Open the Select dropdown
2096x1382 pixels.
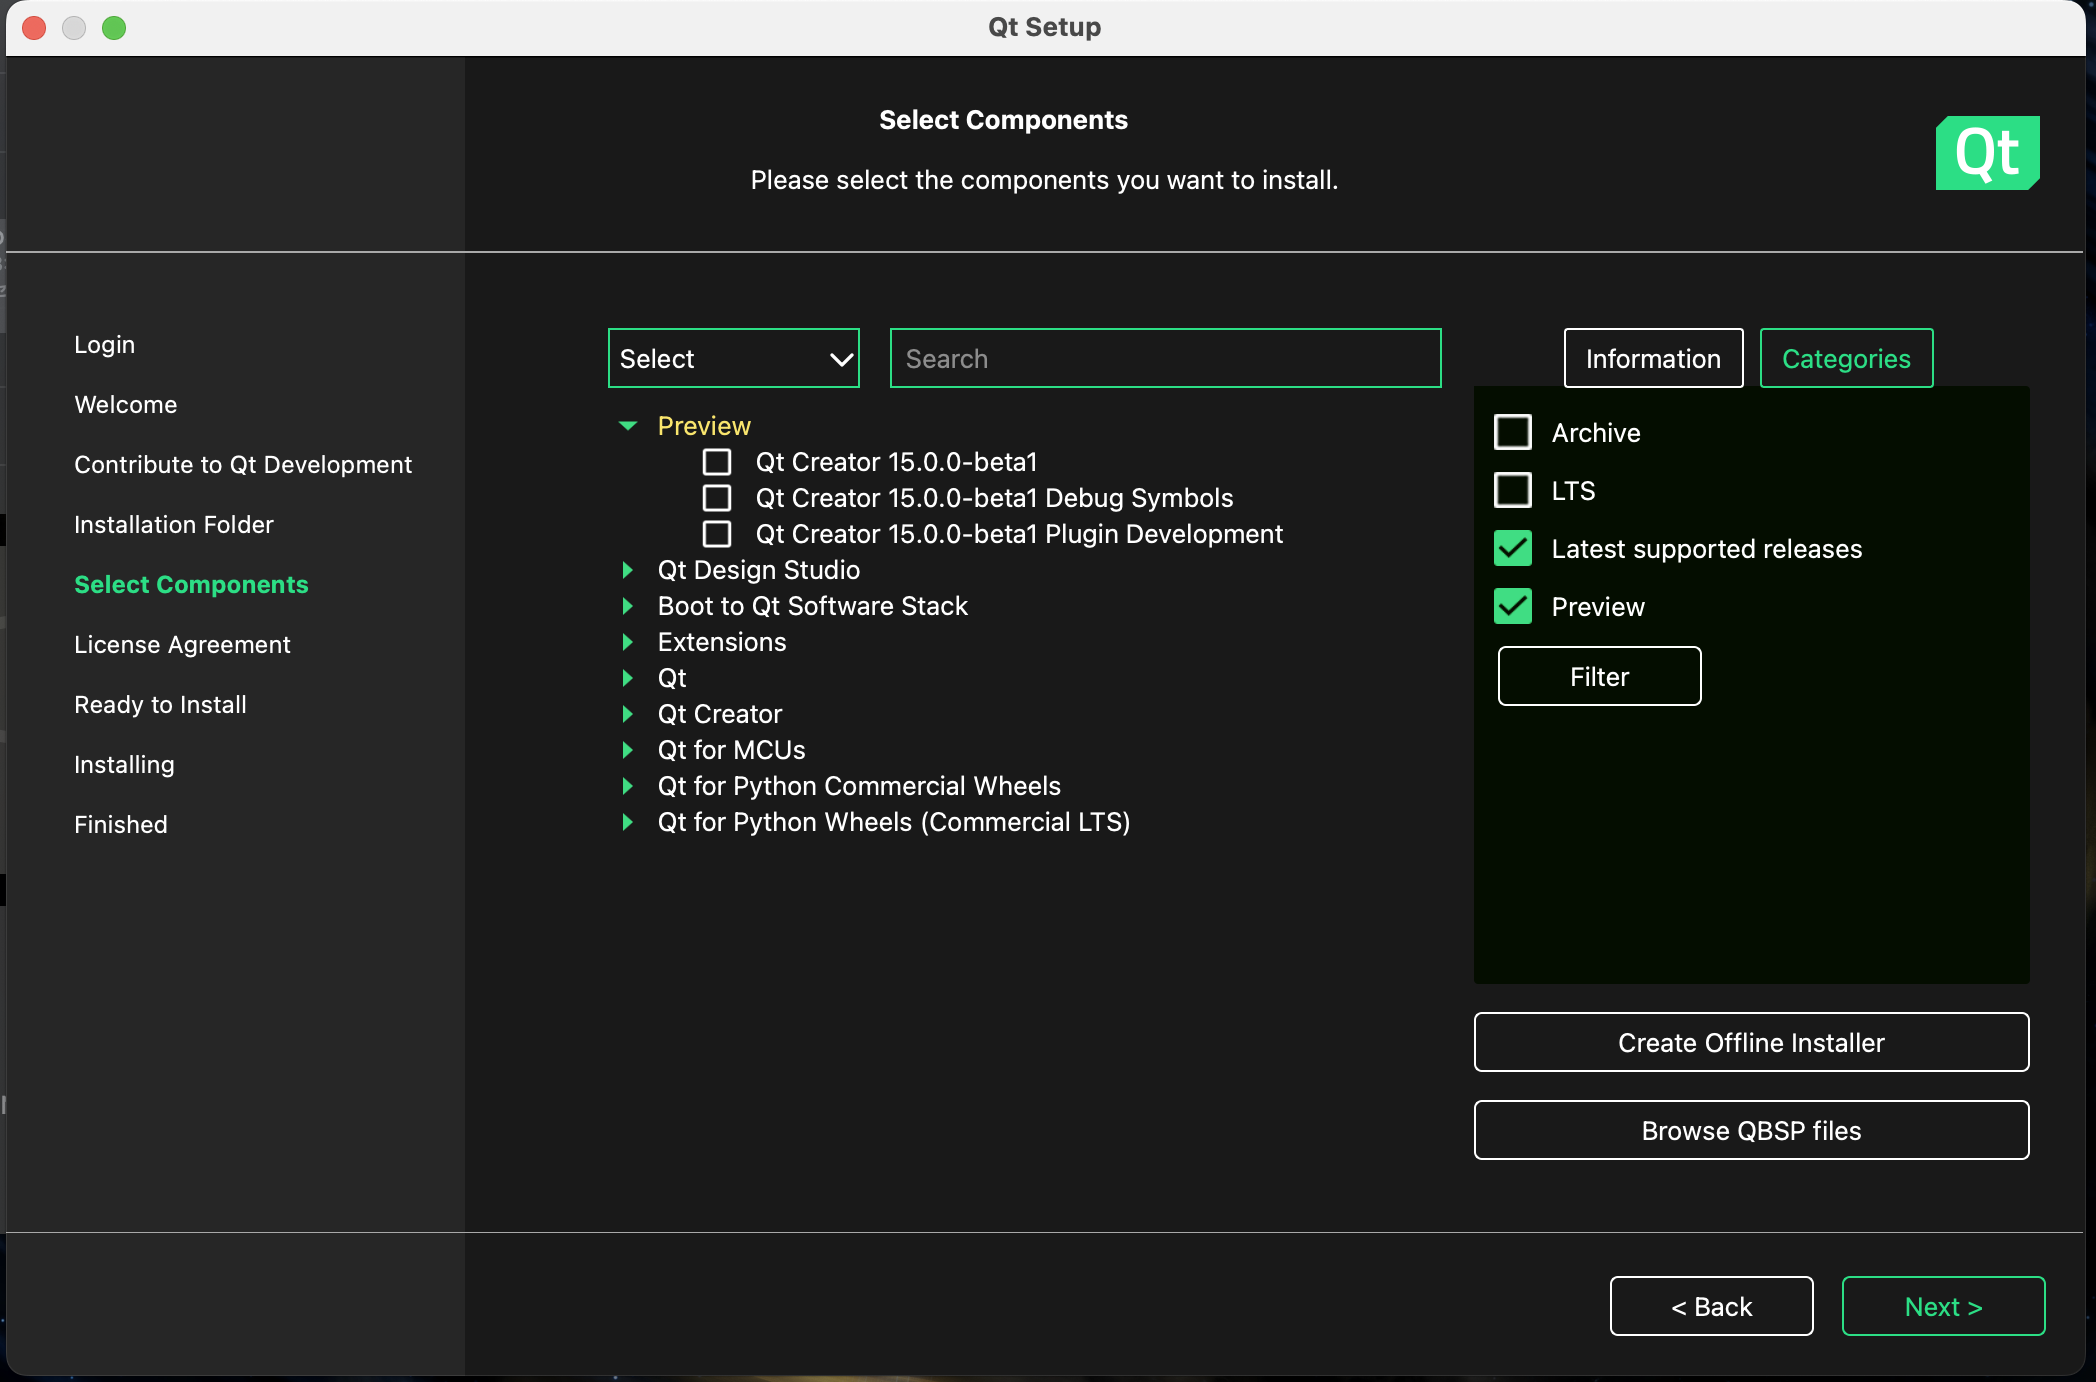click(x=733, y=358)
